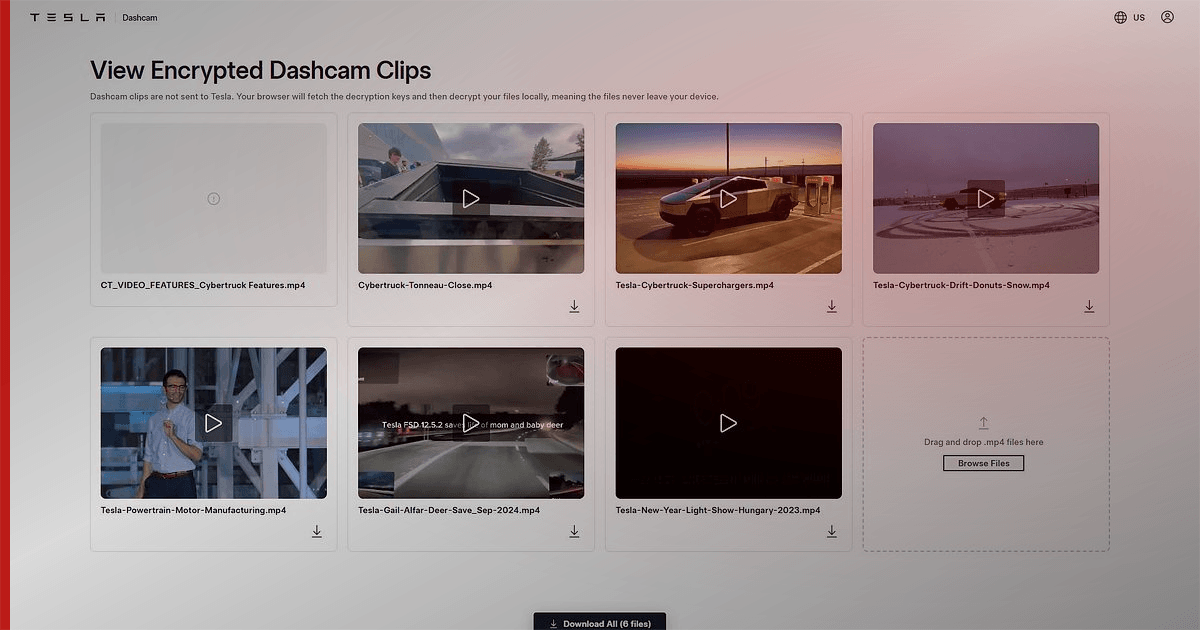
Task: Open the Dashcam header link
Action: (x=140, y=18)
